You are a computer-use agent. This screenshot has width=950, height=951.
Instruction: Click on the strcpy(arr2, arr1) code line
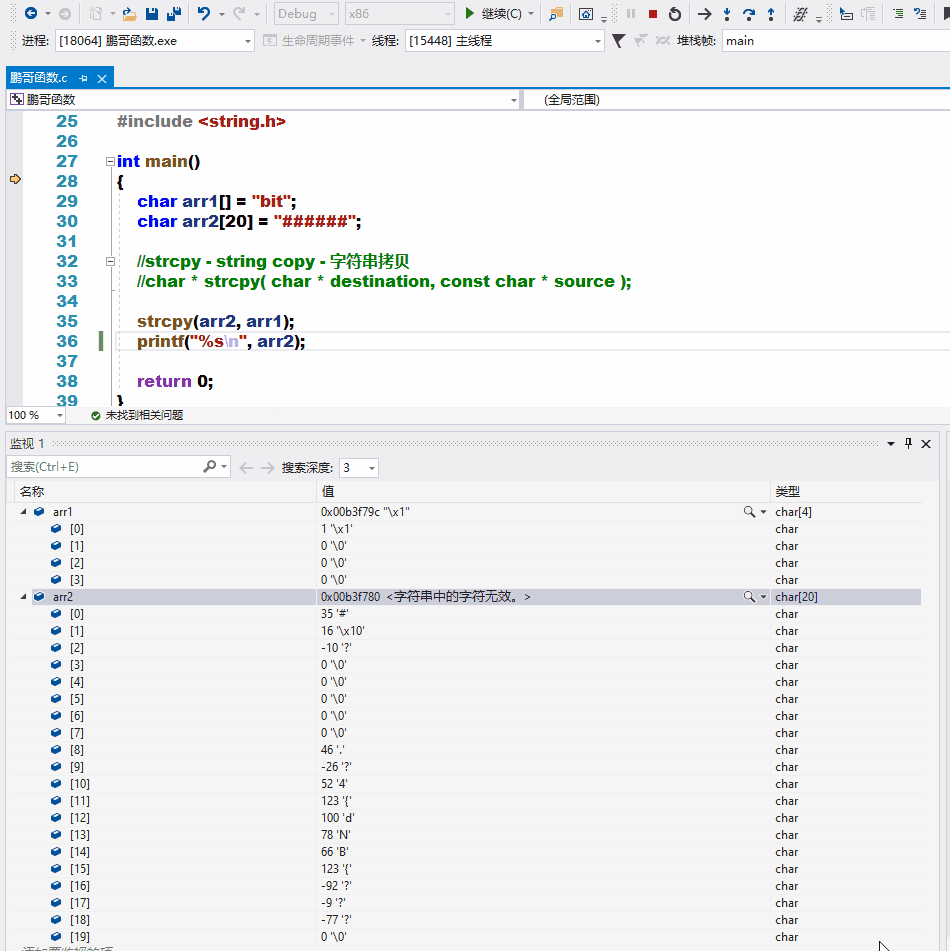(215, 321)
